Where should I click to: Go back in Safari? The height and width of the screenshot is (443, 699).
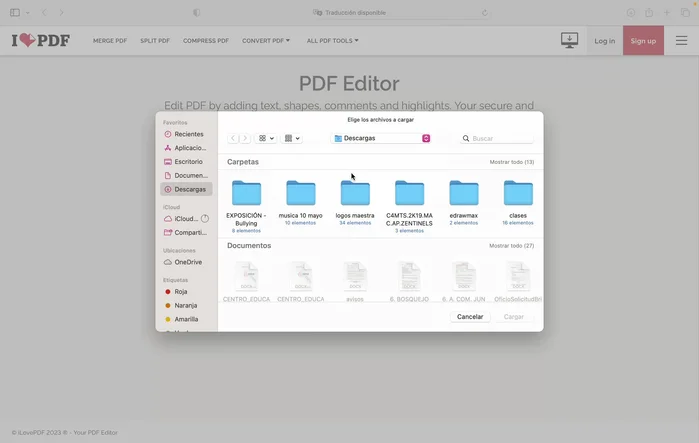coord(44,12)
